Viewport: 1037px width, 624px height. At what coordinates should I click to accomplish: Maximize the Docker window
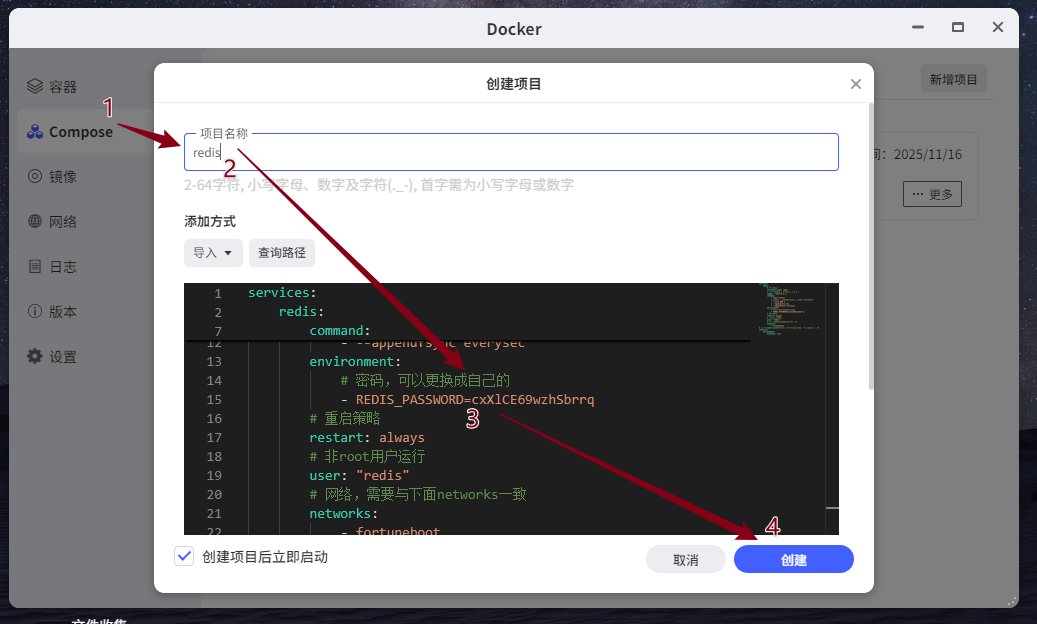[957, 28]
